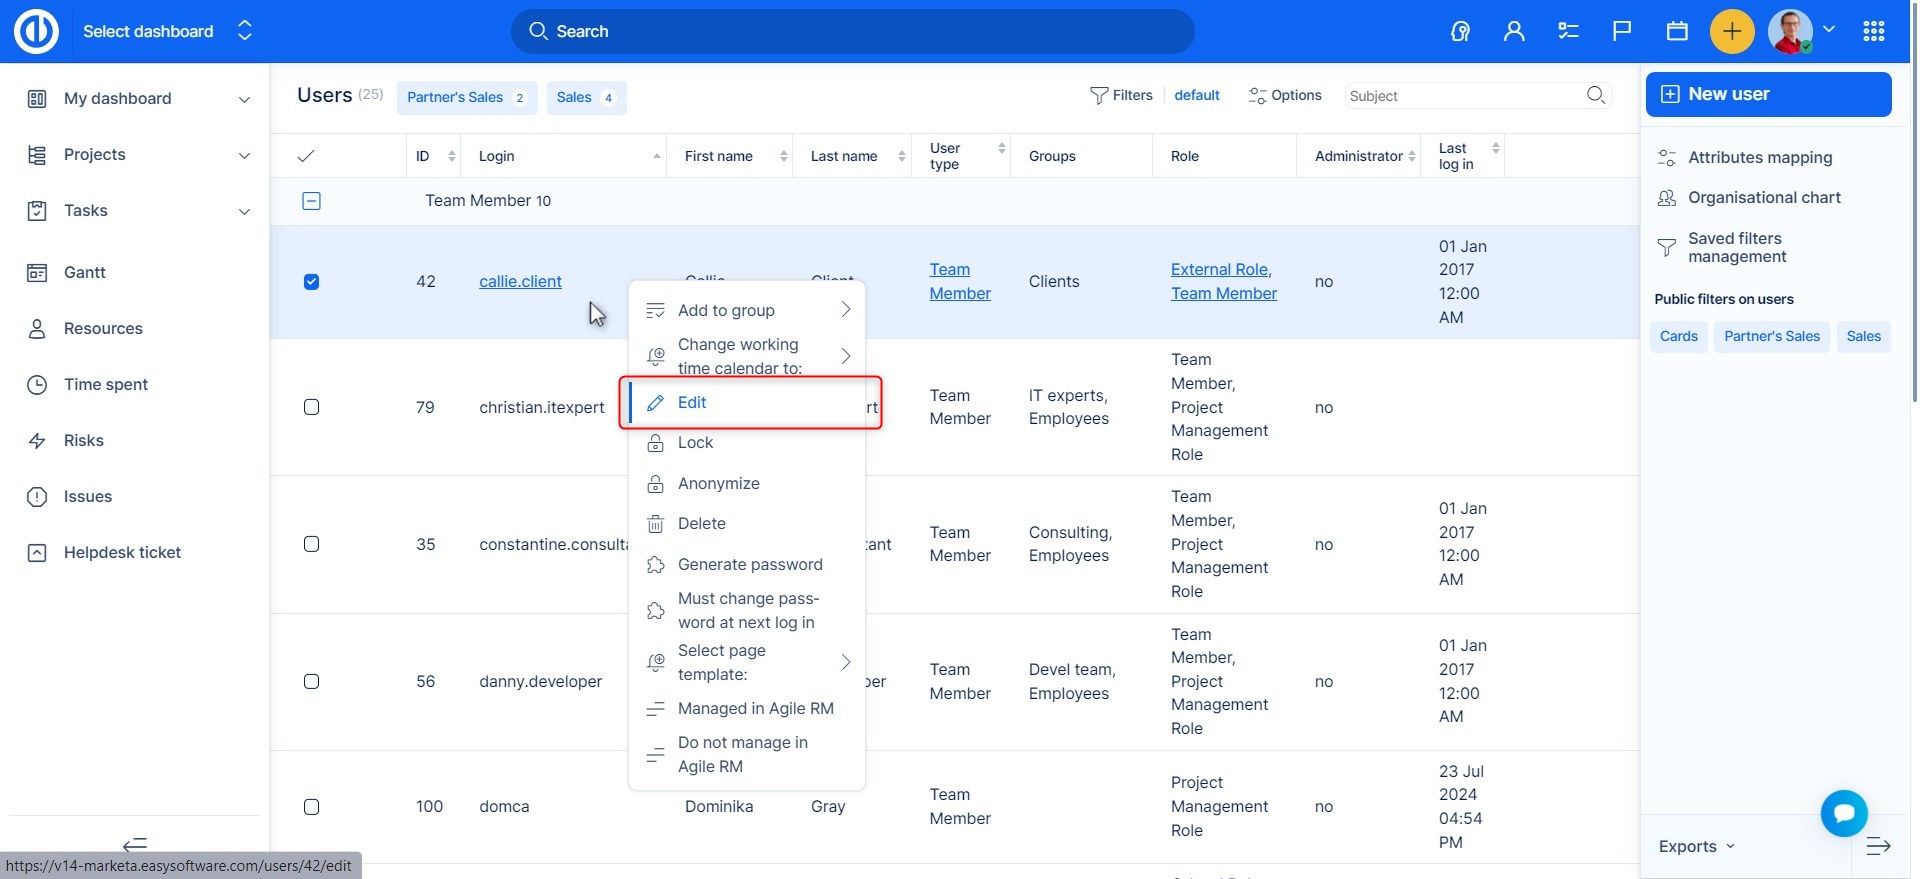Open the live chat bubble
Screen dimensions: 1920x879
pyautogui.click(x=1844, y=813)
